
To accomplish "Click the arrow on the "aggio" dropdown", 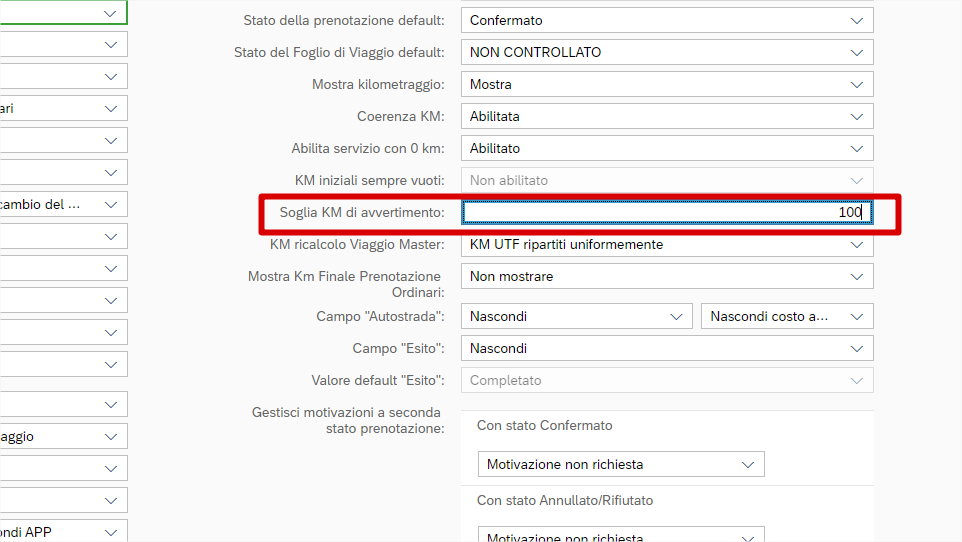I will coord(110,436).
